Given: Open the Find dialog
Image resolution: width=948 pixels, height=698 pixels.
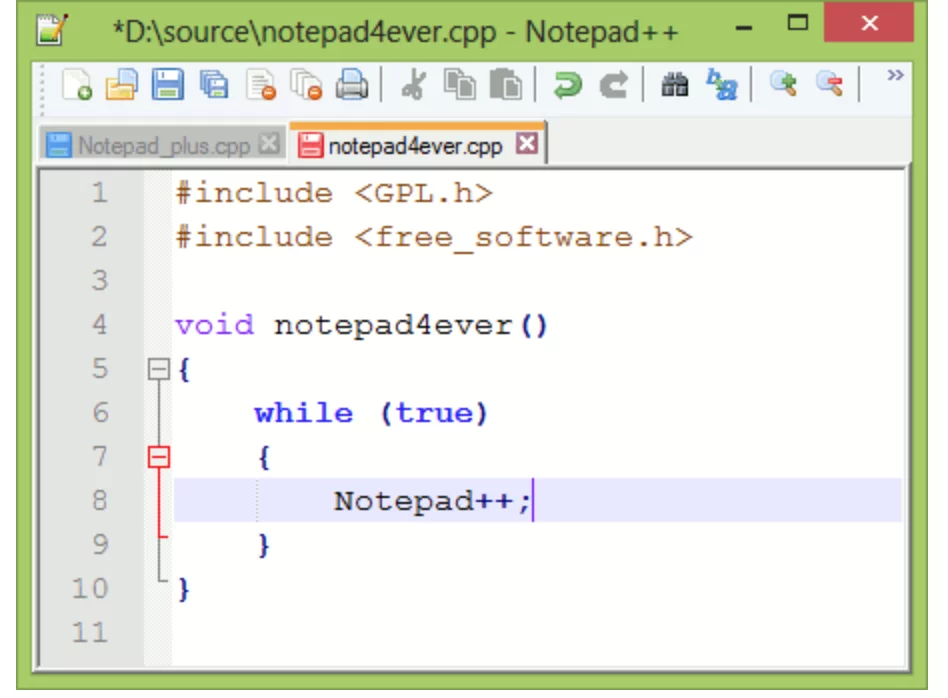Looking at the screenshot, I should pyautogui.click(x=675, y=85).
